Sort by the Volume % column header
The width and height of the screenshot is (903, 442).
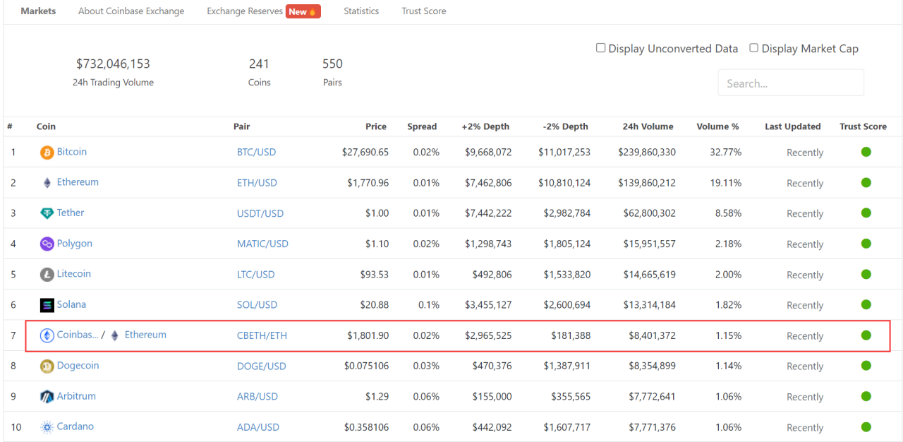pyautogui.click(x=718, y=127)
